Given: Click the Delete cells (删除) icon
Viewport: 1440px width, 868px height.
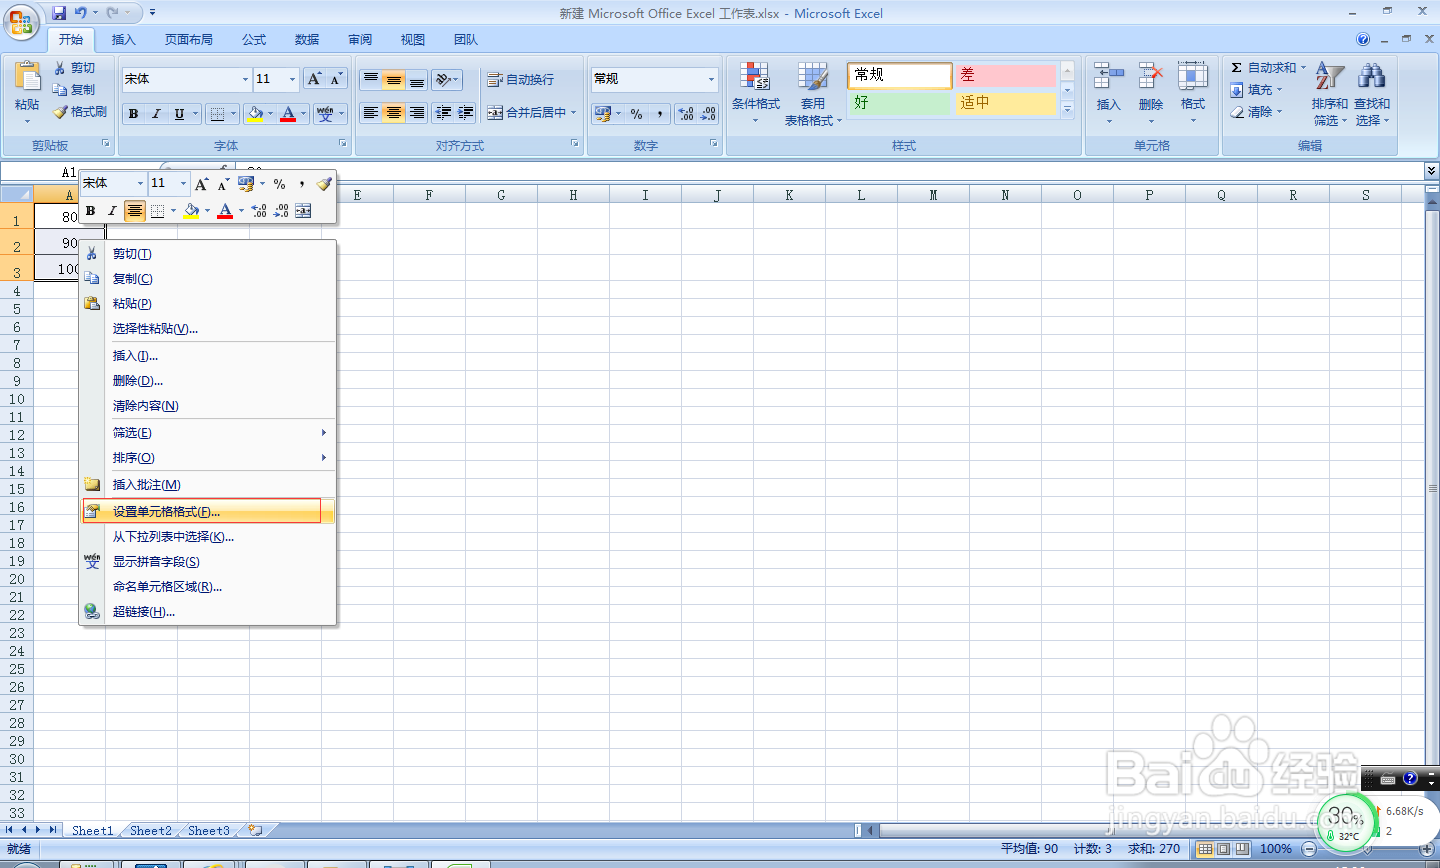Looking at the screenshot, I should [x=1151, y=76].
